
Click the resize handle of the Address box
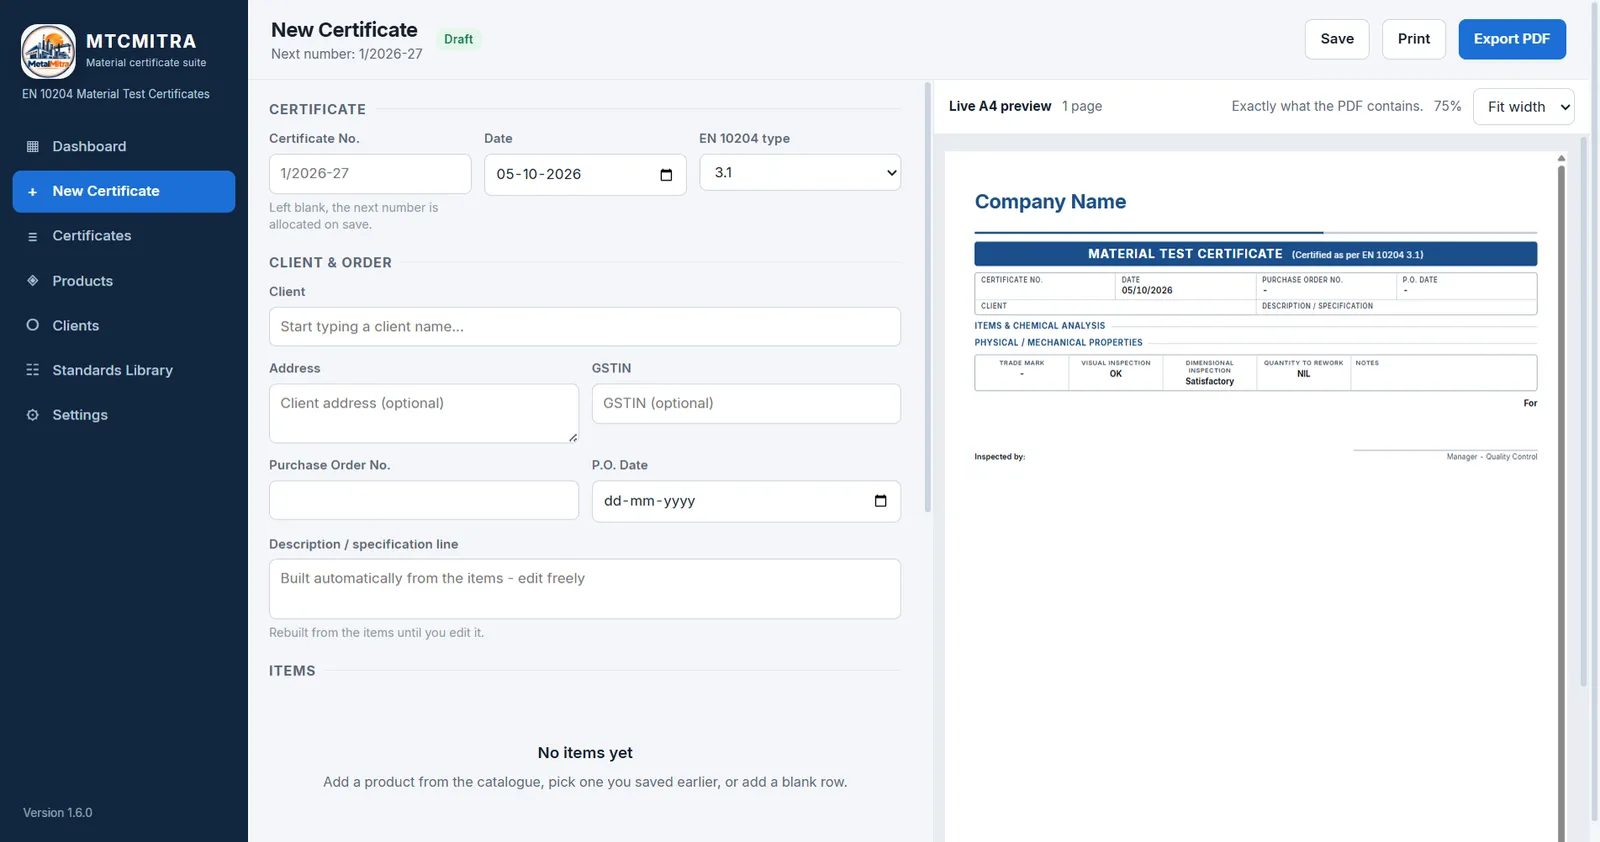click(x=573, y=437)
